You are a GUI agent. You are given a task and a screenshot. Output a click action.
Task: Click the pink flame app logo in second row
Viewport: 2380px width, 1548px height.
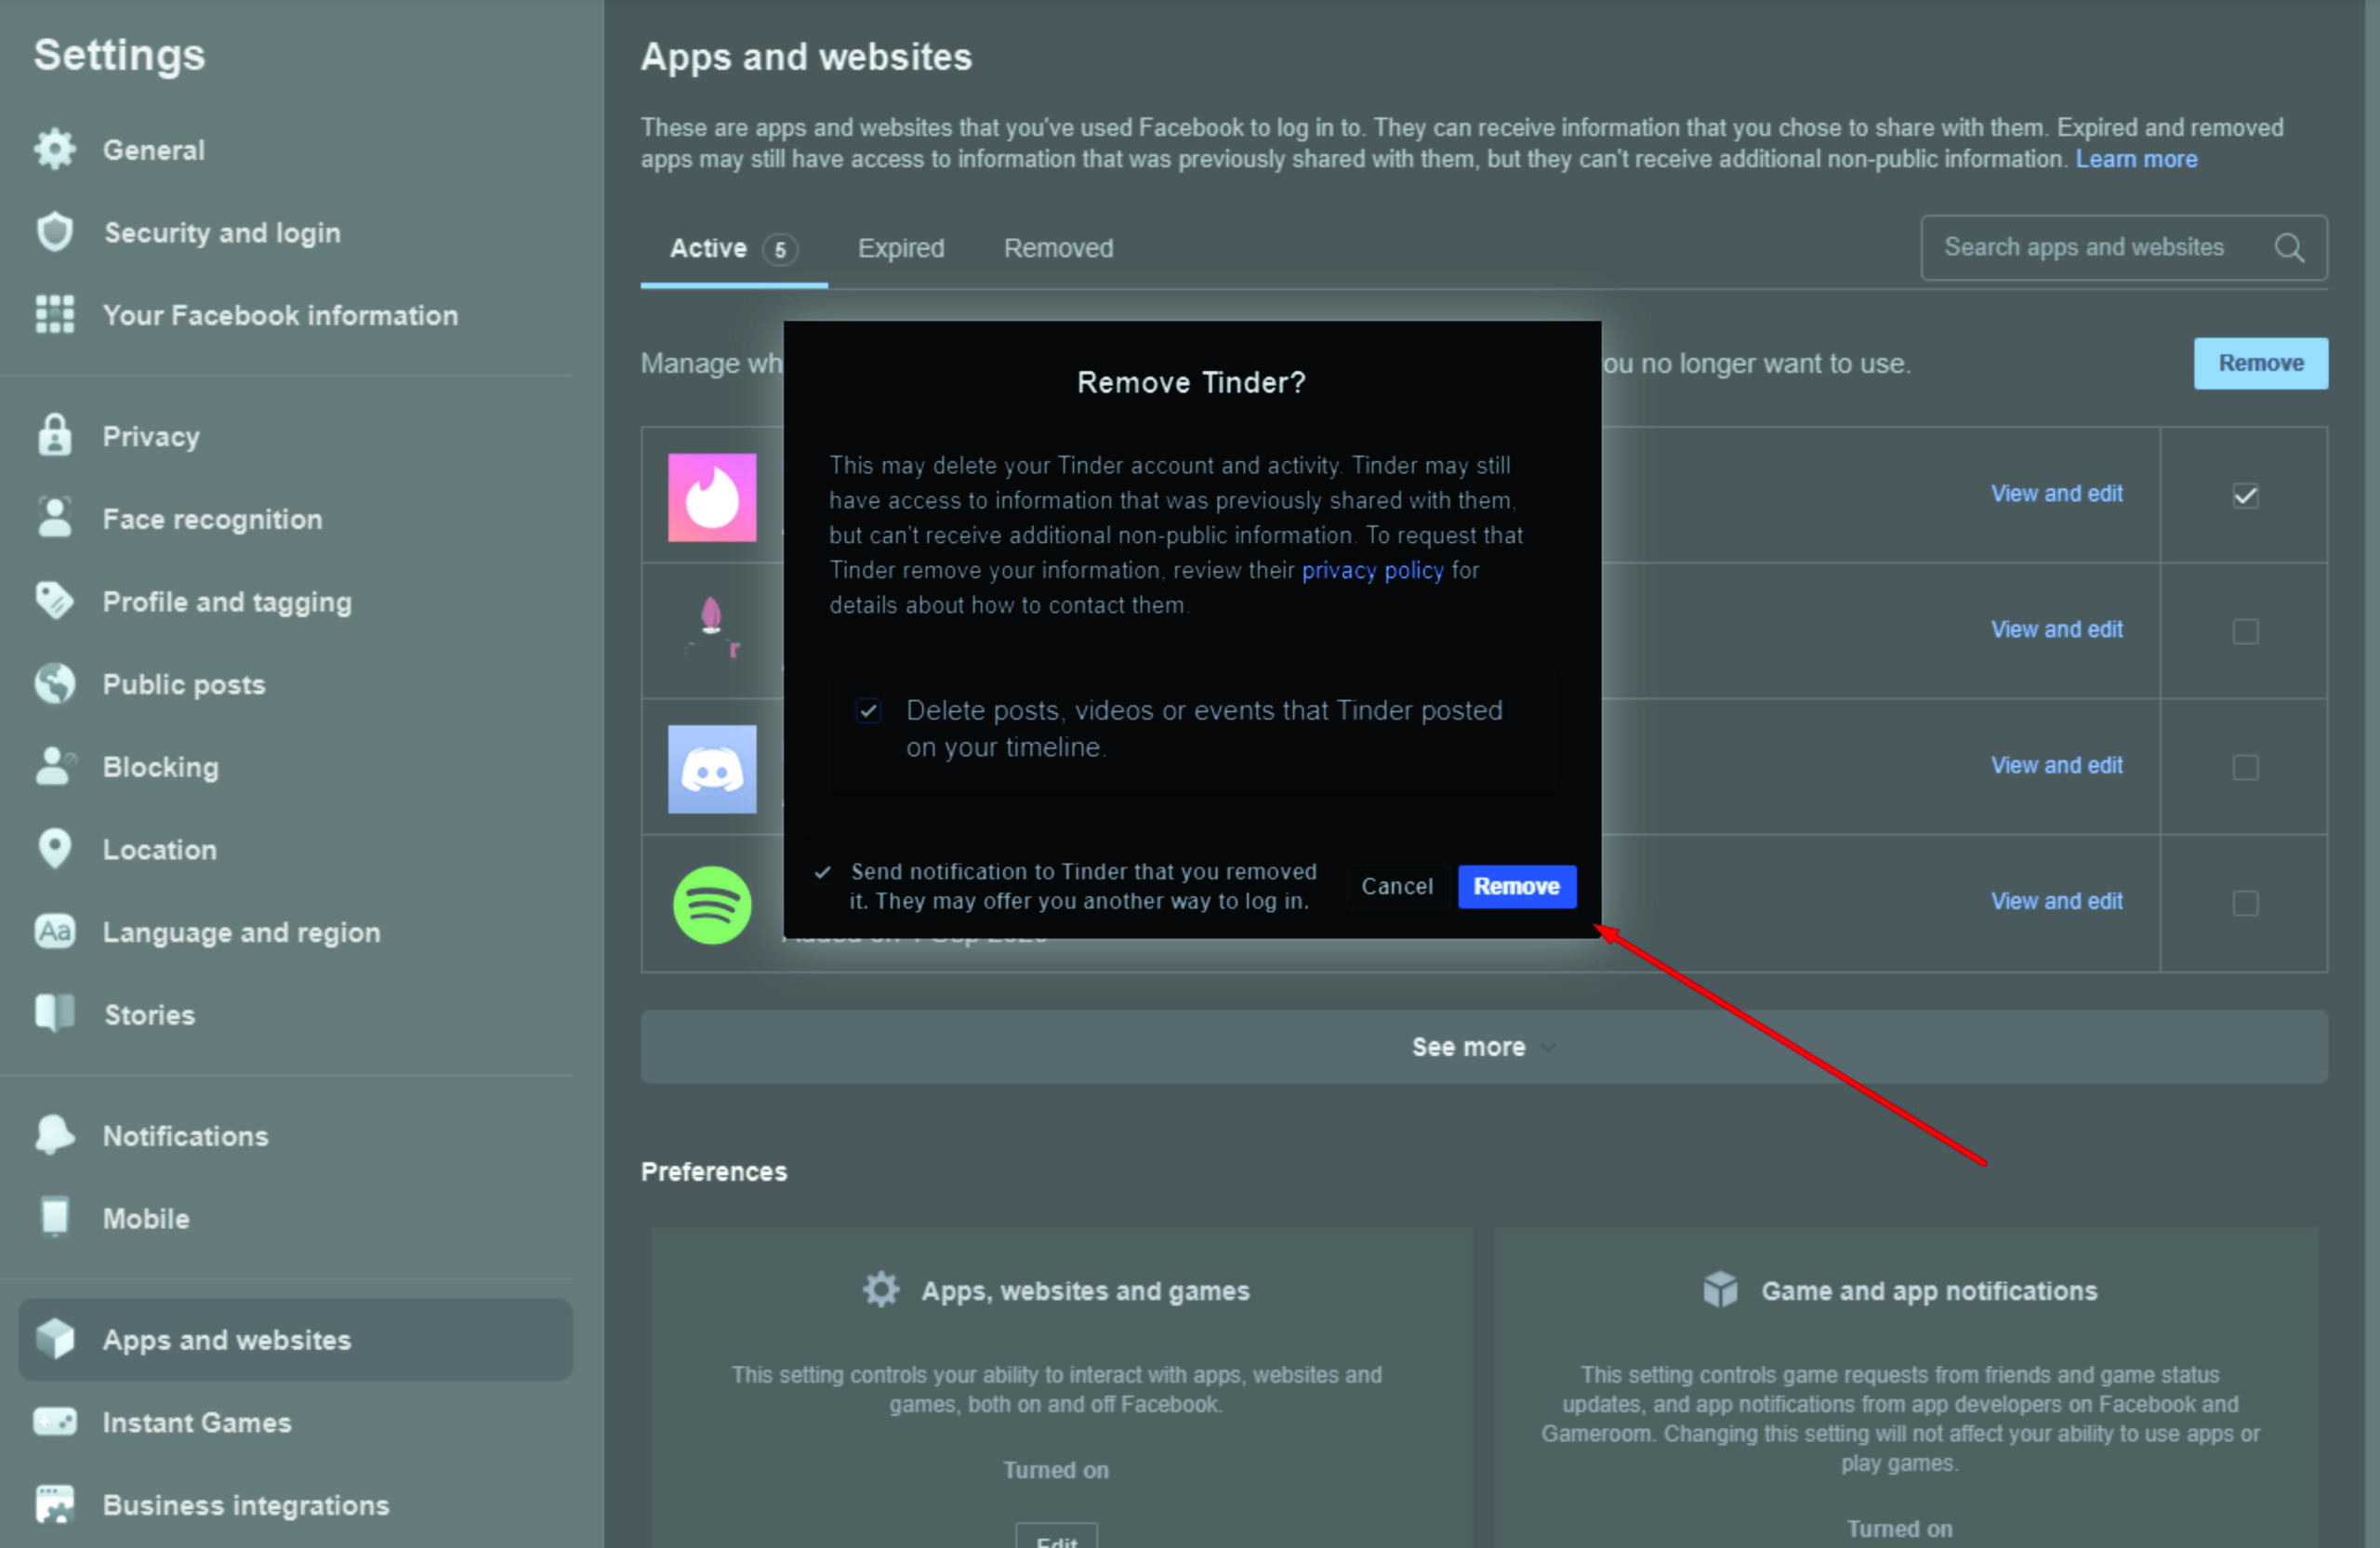pyautogui.click(x=712, y=630)
